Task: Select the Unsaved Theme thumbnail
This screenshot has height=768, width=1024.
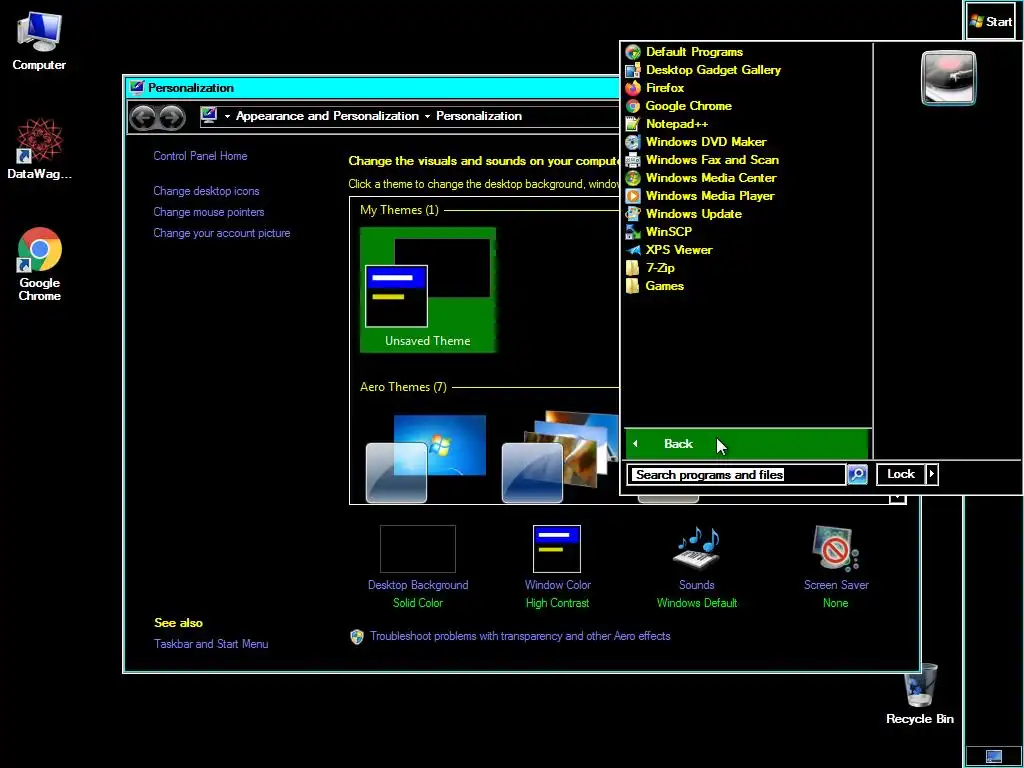Action: coord(428,290)
